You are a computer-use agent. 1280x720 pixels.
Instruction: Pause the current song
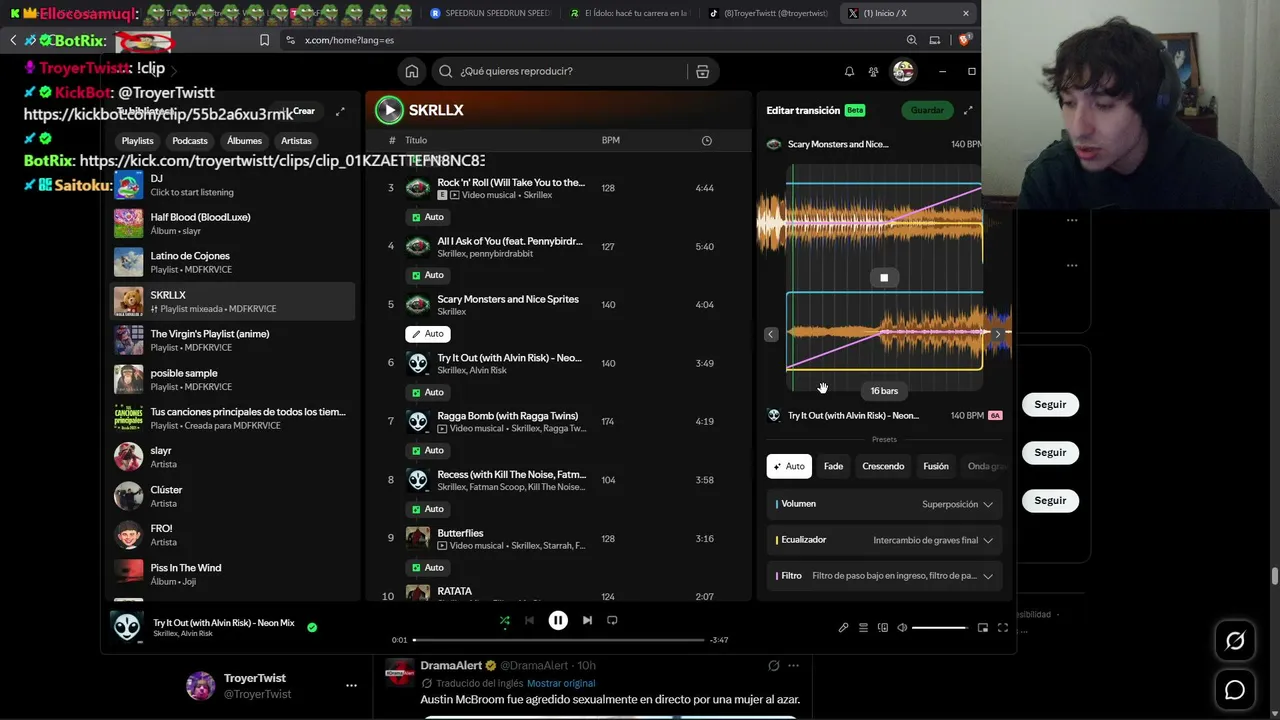558,620
